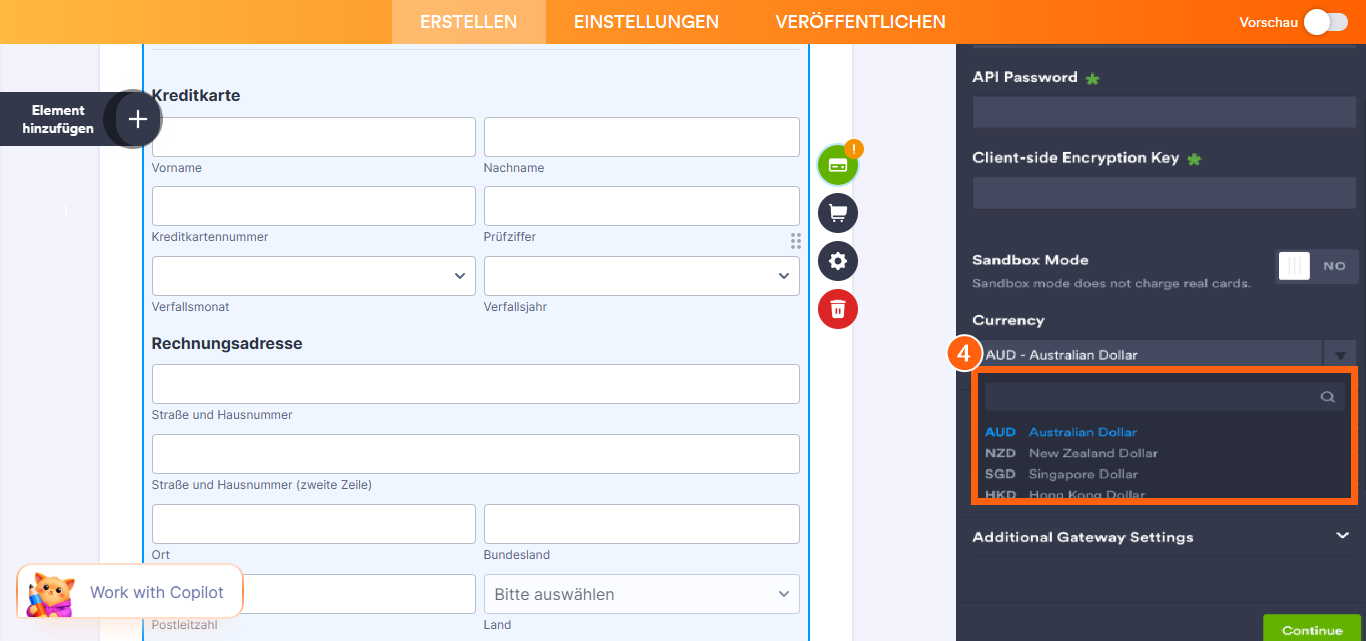The width and height of the screenshot is (1366, 641).
Task: Open the gear settings icon
Action: [x=838, y=261]
